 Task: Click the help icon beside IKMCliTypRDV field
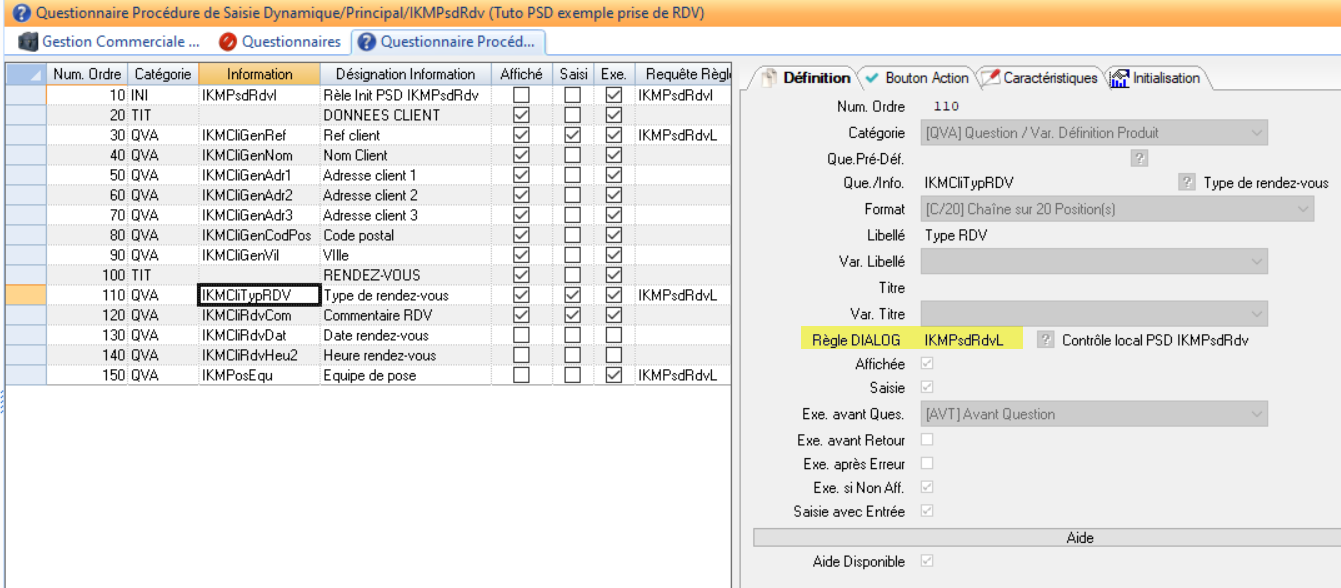pyautogui.click(x=1186, y=183)
